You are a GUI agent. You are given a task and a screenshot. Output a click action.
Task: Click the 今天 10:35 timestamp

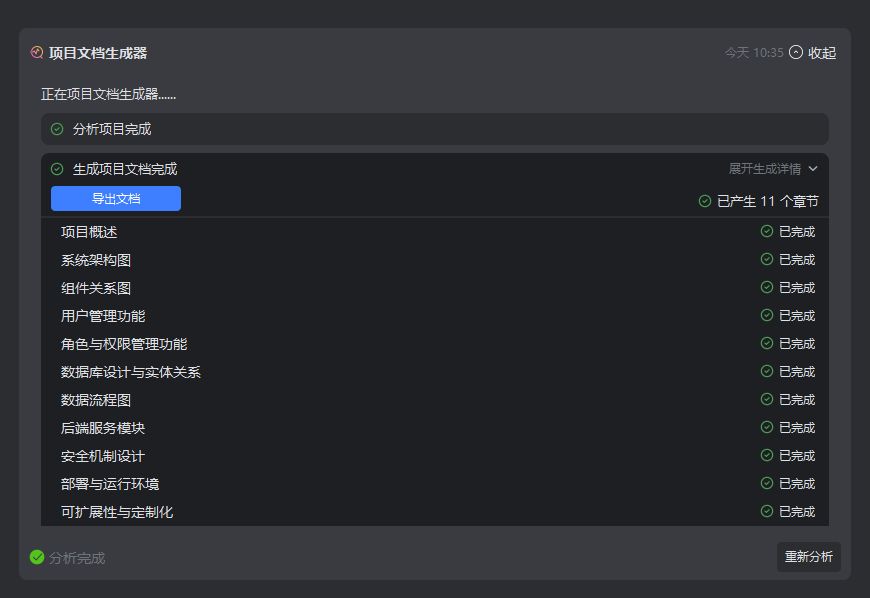[754, 52]
